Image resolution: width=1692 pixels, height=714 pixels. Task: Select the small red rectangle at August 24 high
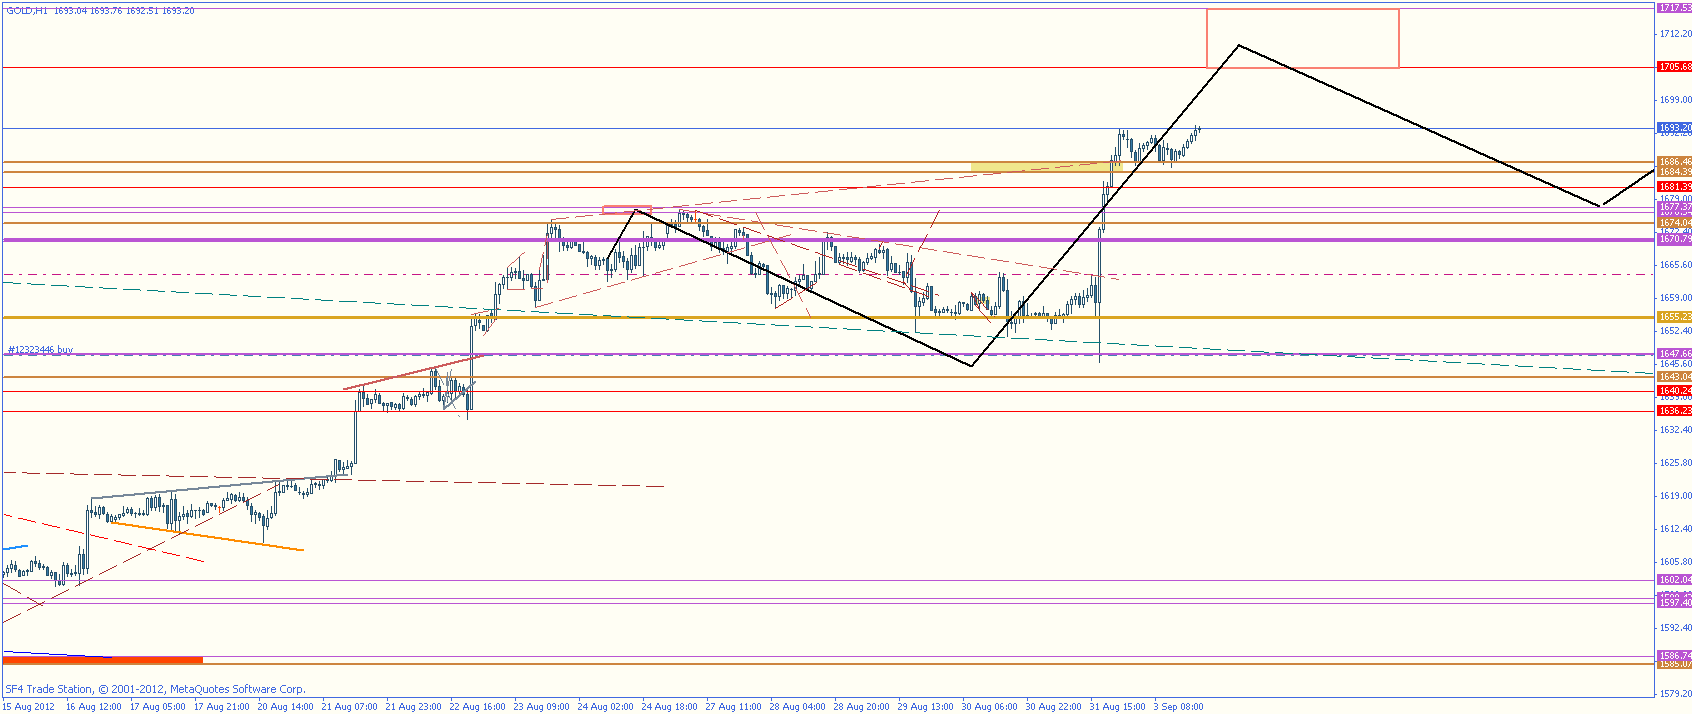tap(626, 209)
